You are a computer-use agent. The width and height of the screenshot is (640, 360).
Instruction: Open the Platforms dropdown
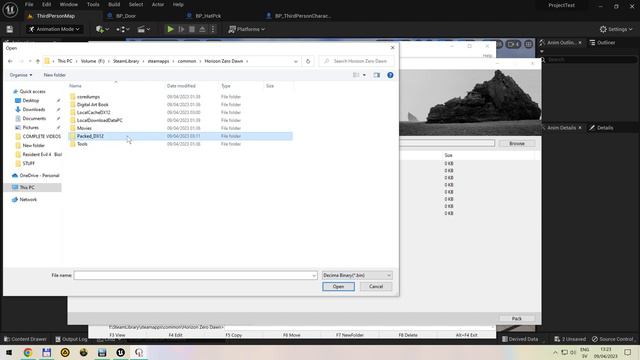tap(247, 29)
